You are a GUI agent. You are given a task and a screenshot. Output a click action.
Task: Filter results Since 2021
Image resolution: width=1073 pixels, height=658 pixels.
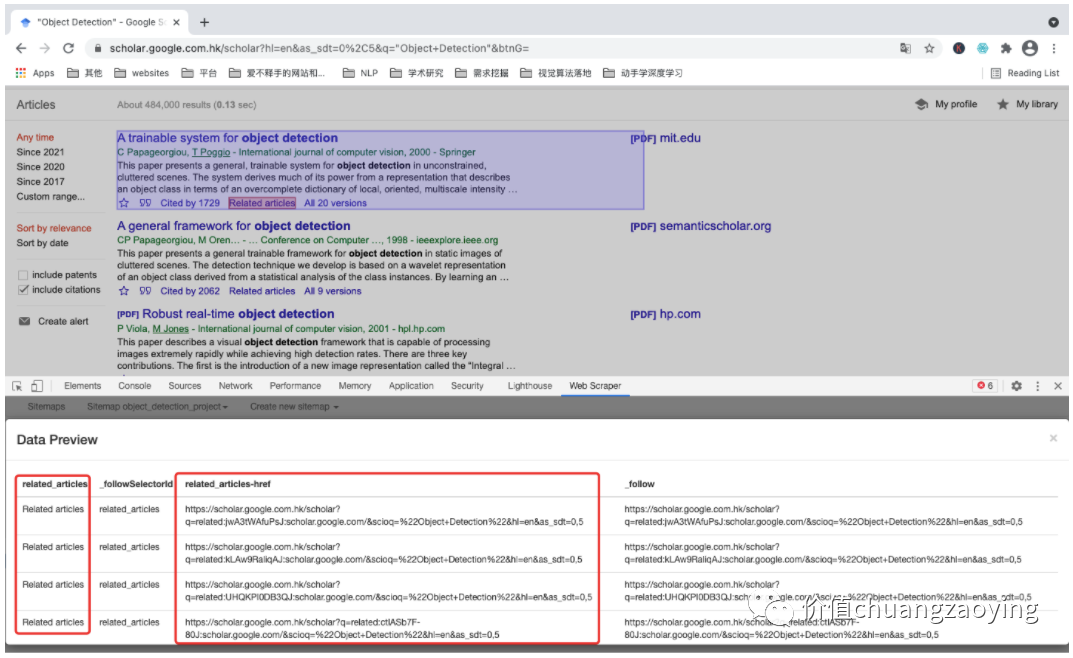tap(40, 153)
